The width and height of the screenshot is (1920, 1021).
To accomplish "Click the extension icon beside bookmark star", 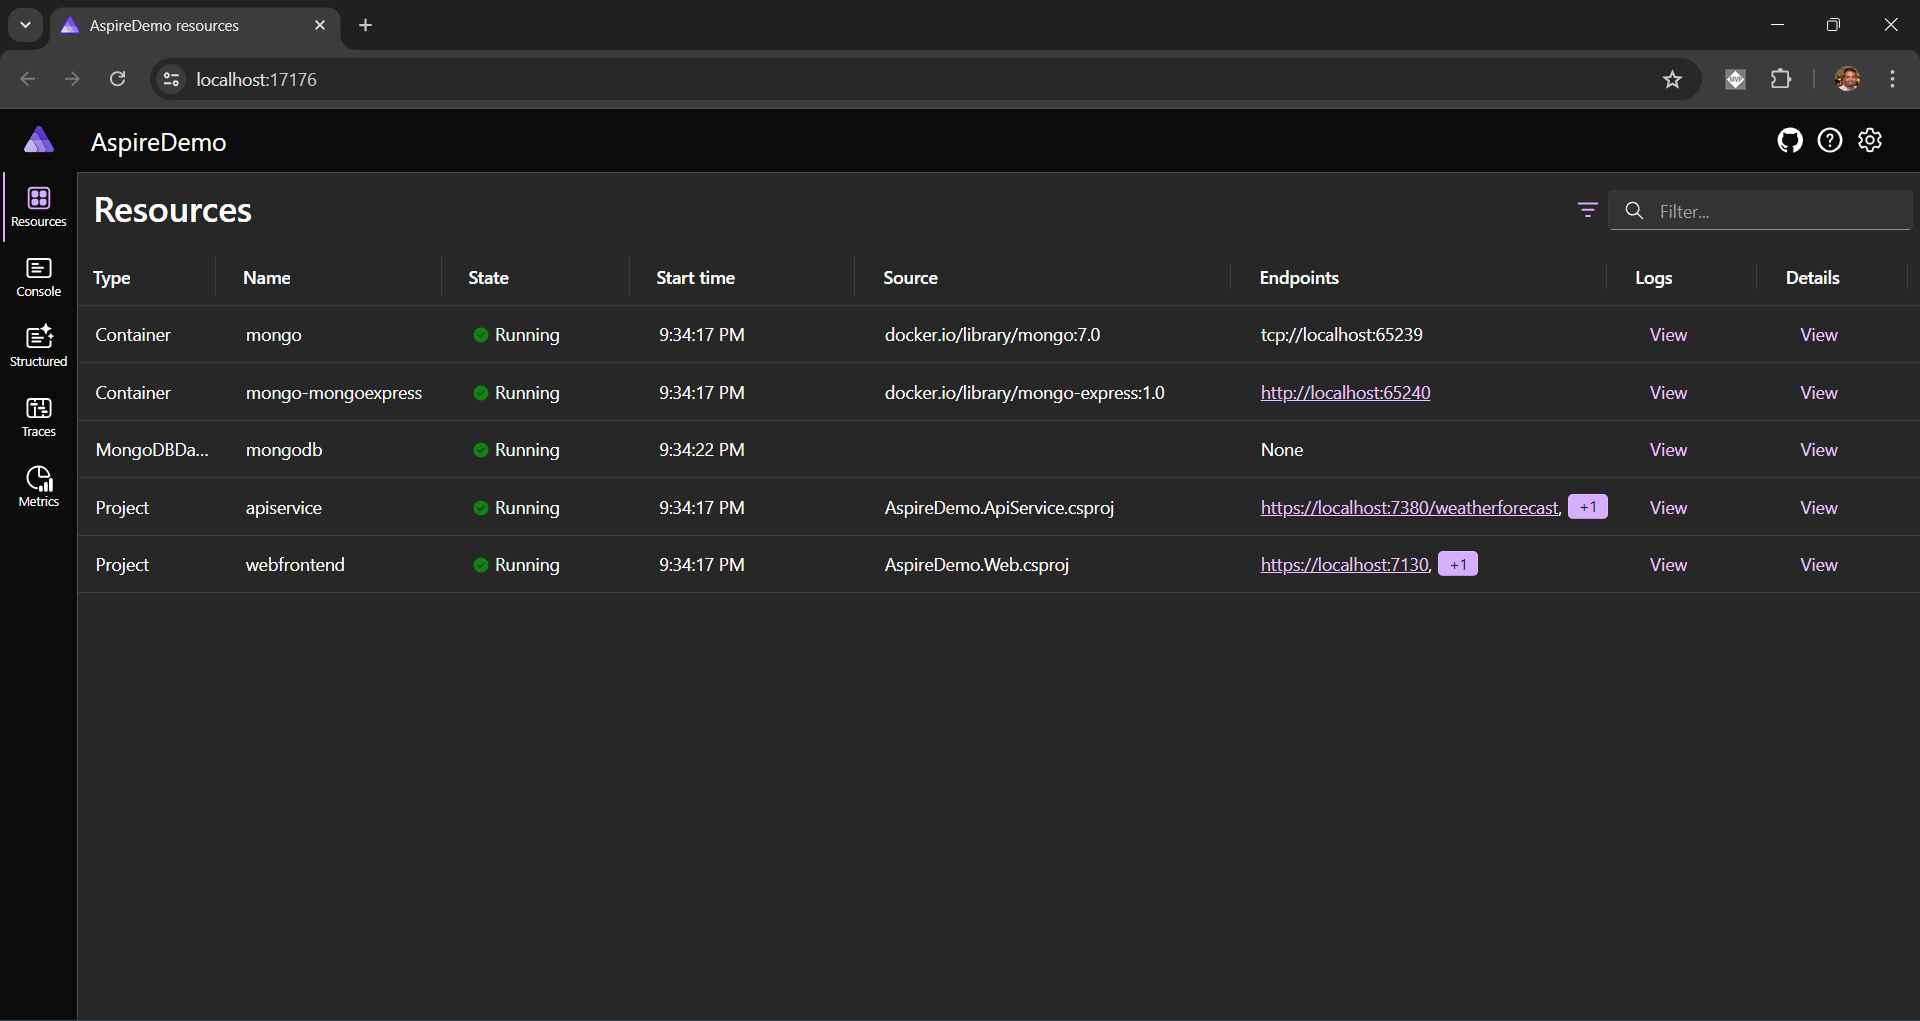I will pyautogui.click(x=1735, y=79).
